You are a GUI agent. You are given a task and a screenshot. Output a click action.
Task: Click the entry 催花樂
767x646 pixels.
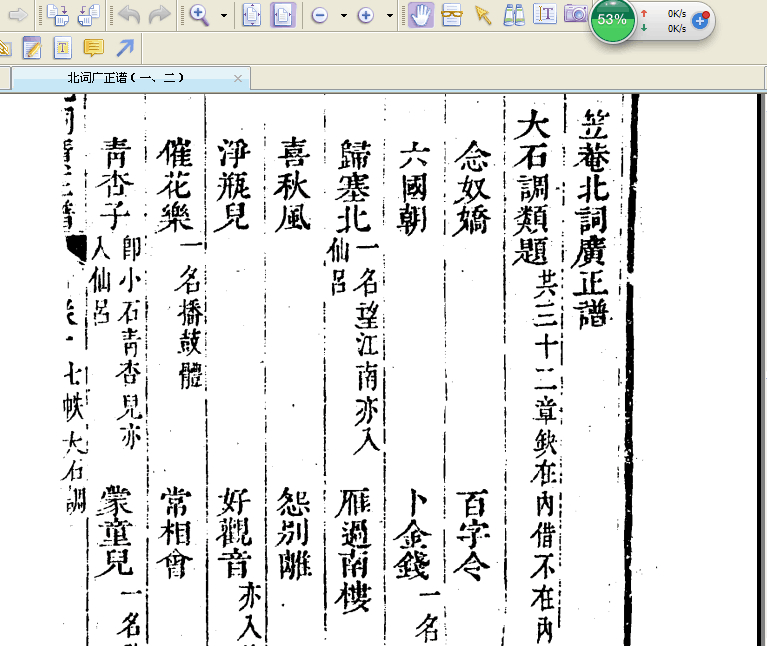tap(176, 185)
